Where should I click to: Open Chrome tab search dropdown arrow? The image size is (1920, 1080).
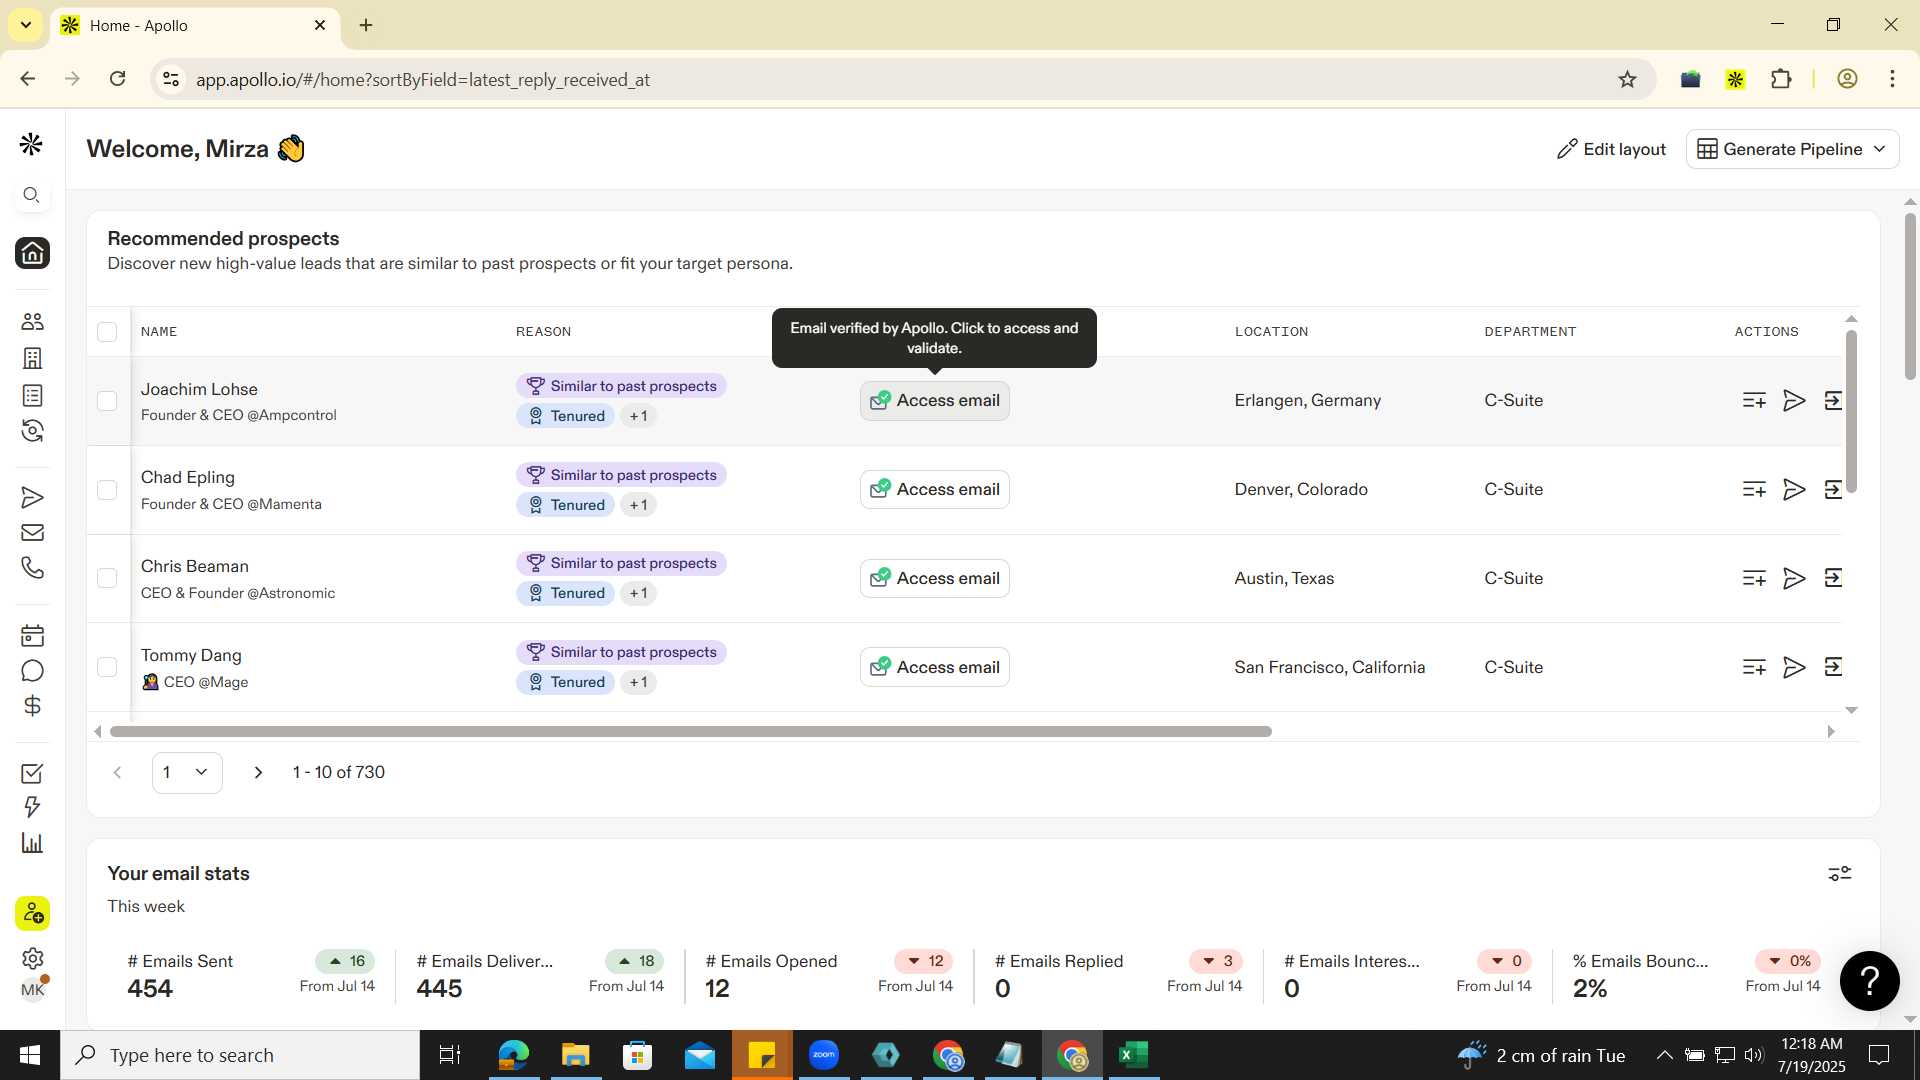pyautogui.click(x=25, y=25)
